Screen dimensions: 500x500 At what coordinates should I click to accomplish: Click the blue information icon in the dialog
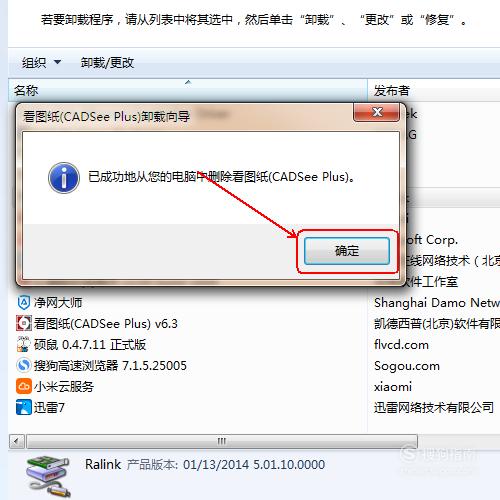64,178
